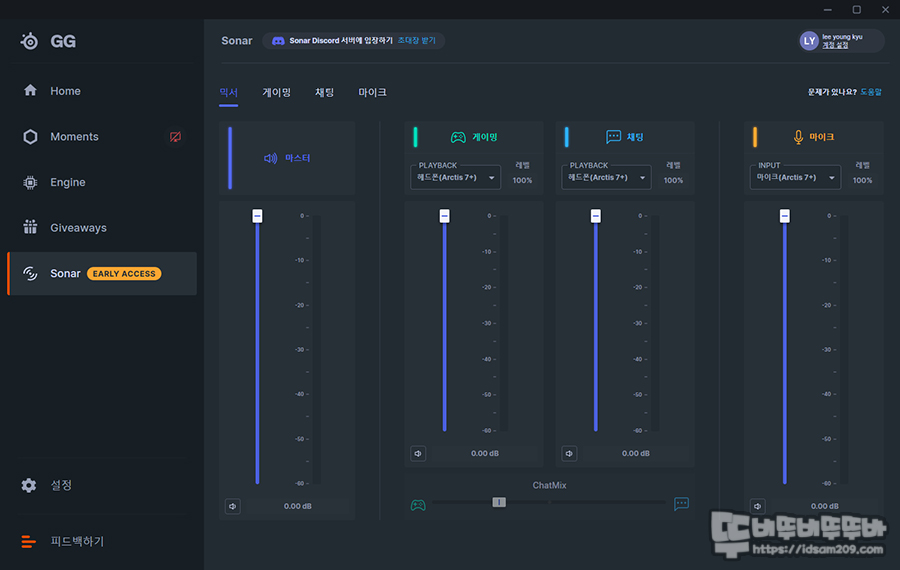The height and width of the screenshot is (570, 900).
Task: Open microphone INPUT device dropdown
Action: 795,177
